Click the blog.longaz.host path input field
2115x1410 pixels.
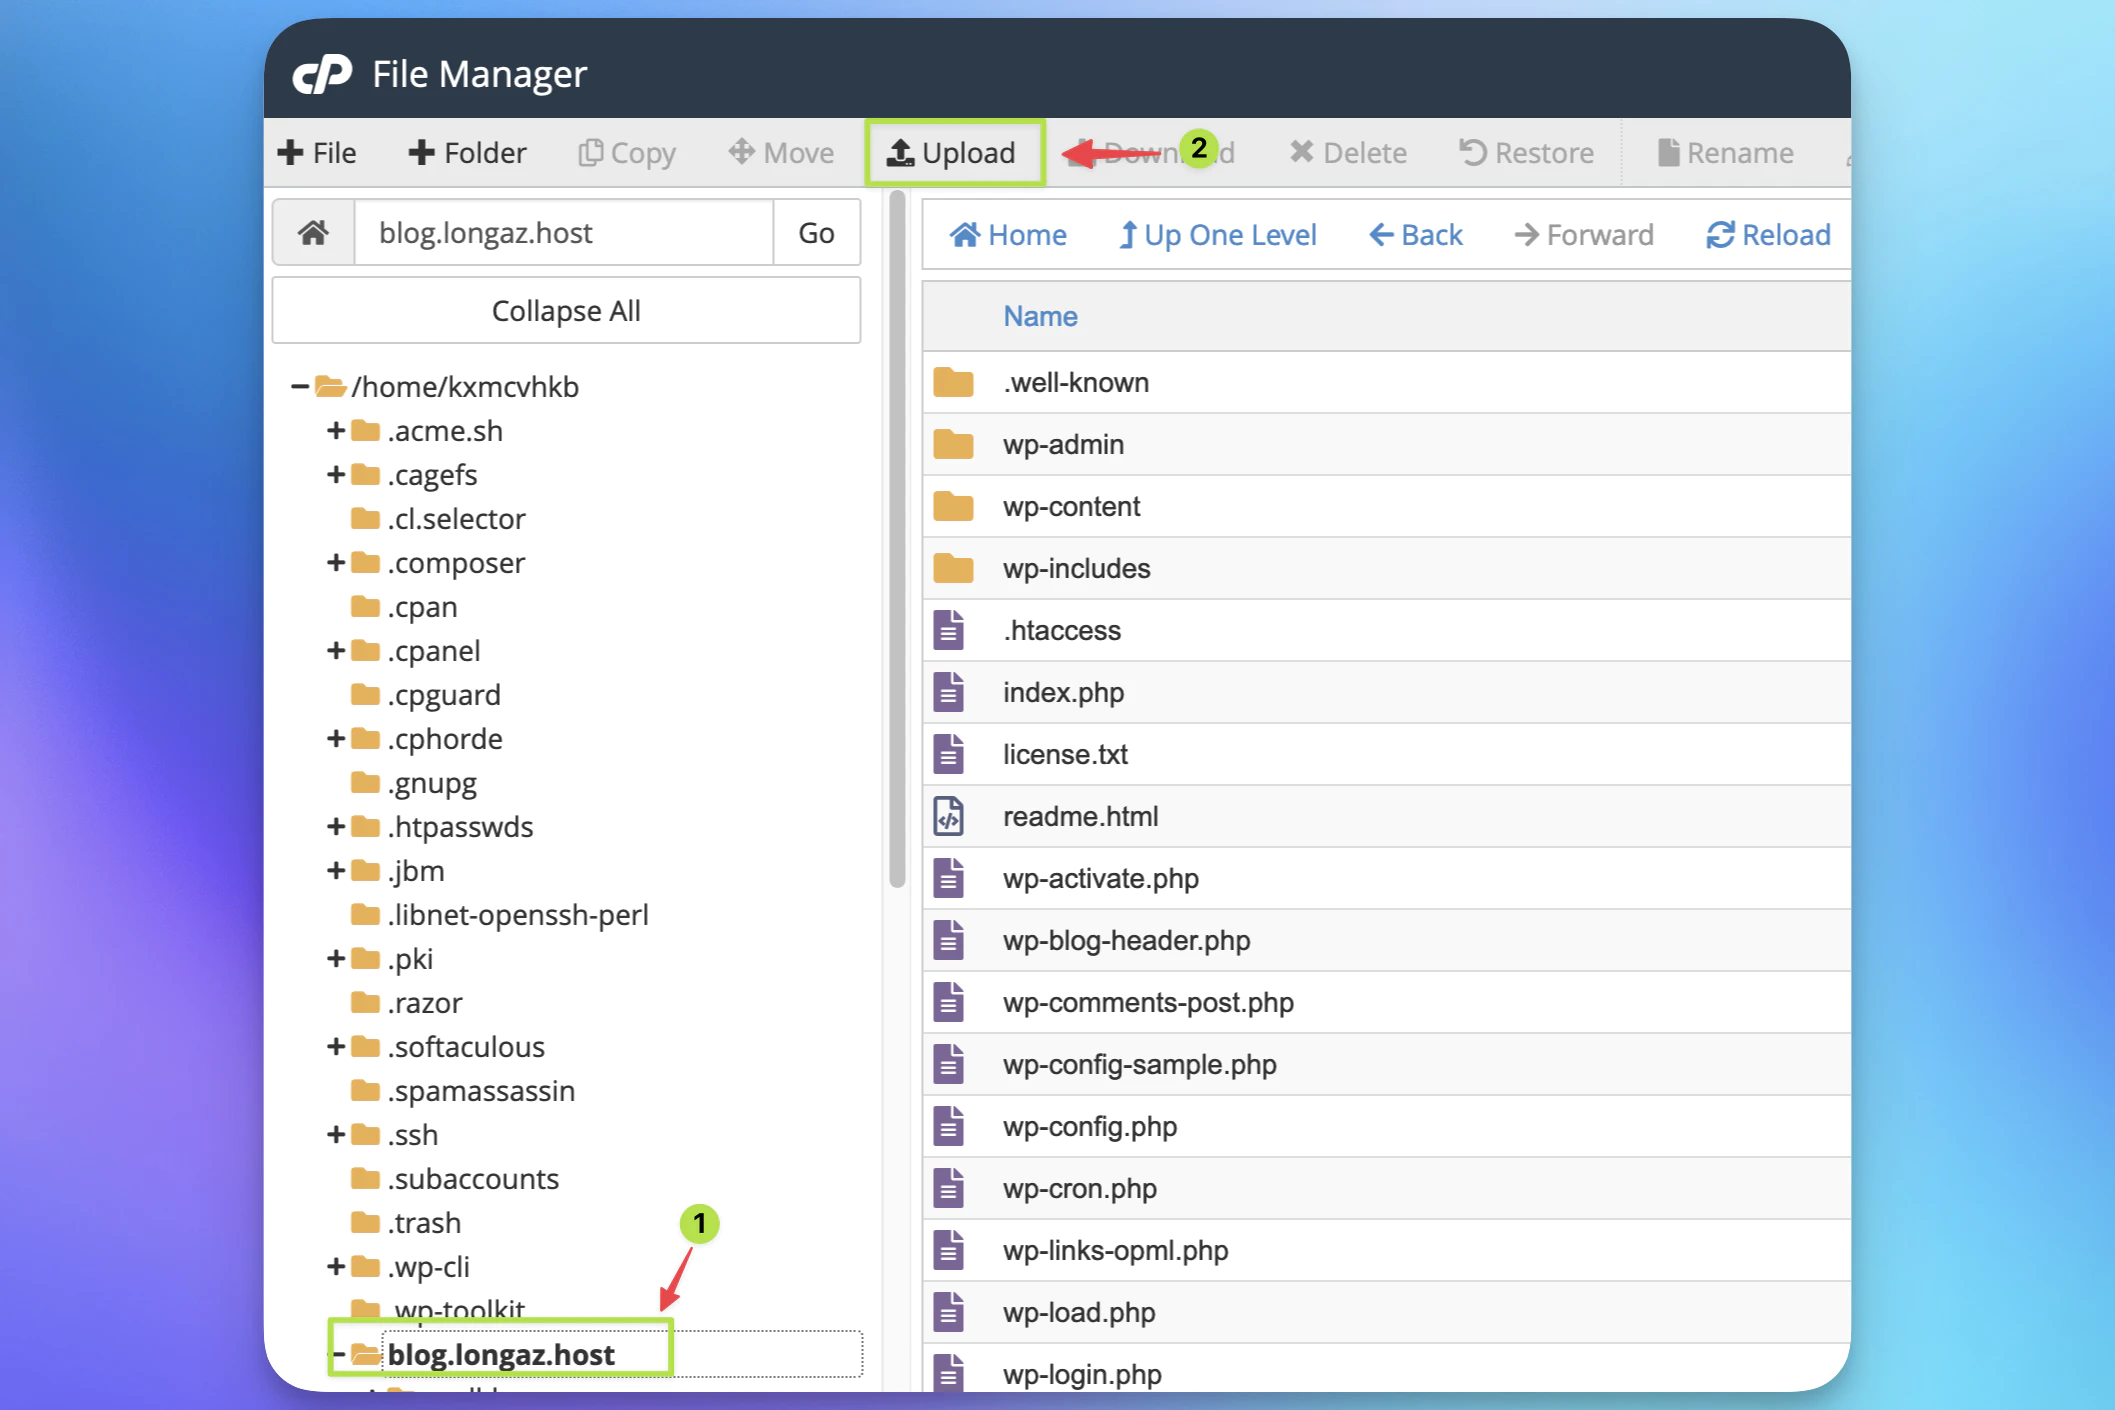pos(564,233)
